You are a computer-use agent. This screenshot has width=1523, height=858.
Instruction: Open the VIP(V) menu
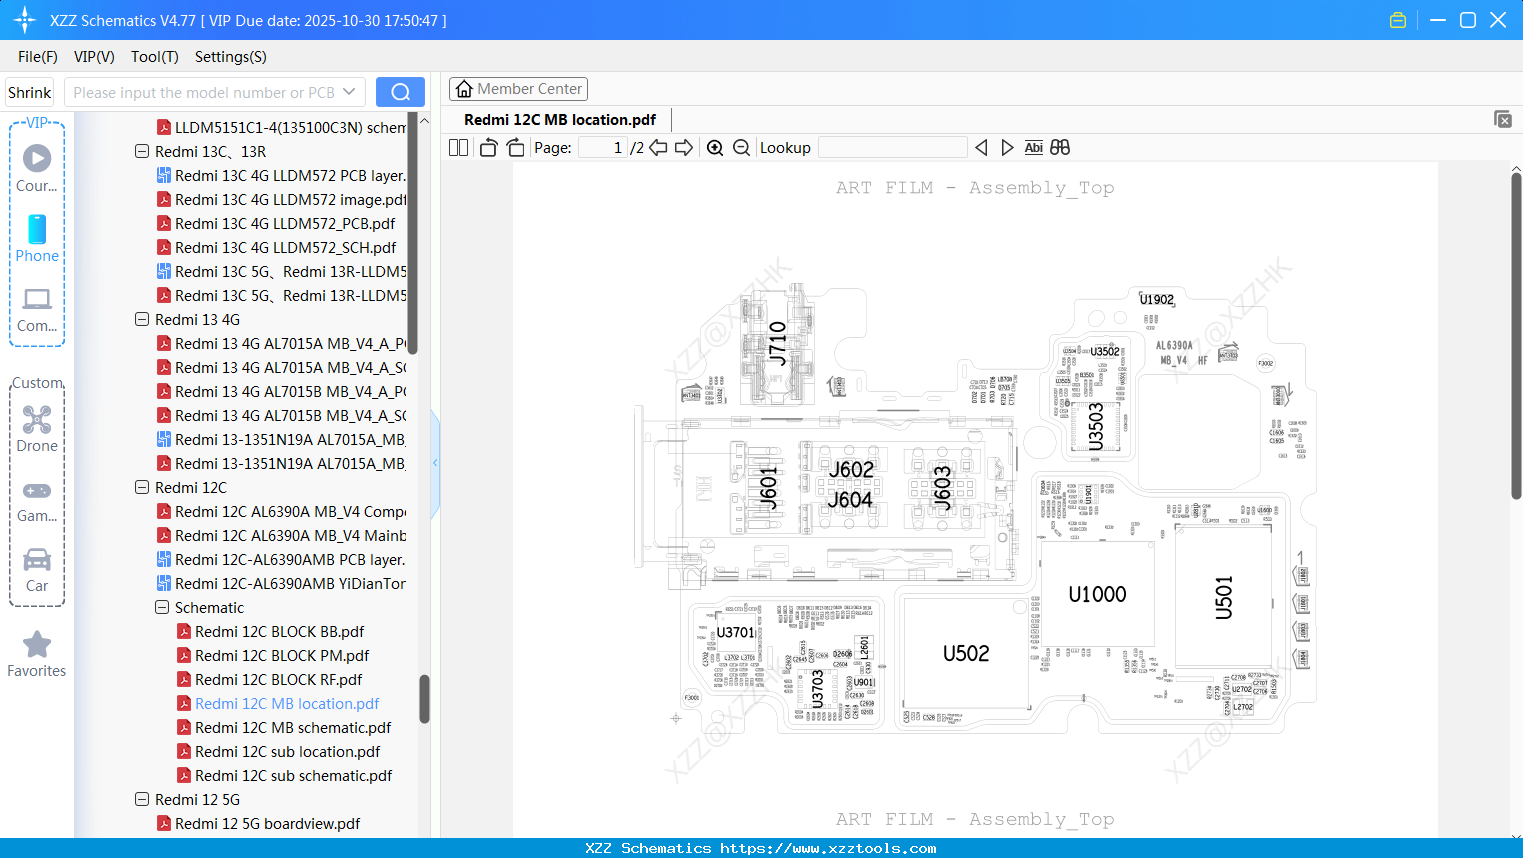[94, 57]
